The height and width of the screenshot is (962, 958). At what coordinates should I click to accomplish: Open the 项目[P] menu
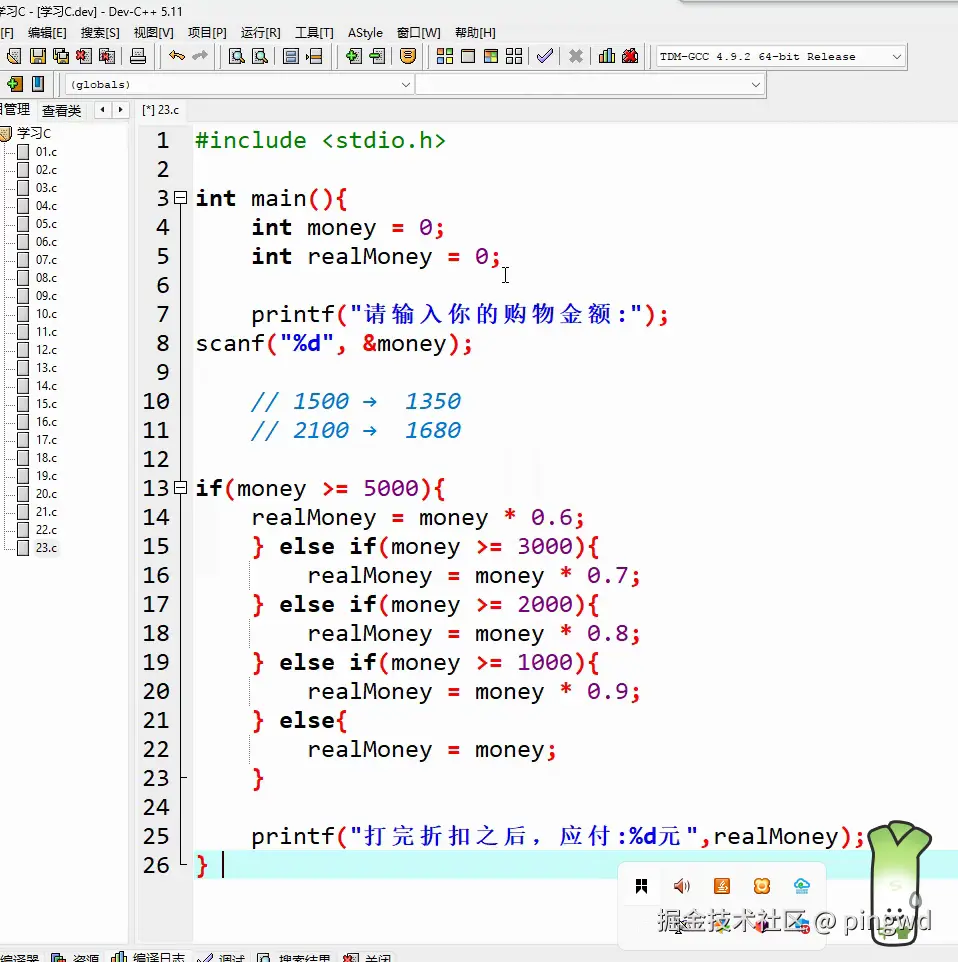207,33
